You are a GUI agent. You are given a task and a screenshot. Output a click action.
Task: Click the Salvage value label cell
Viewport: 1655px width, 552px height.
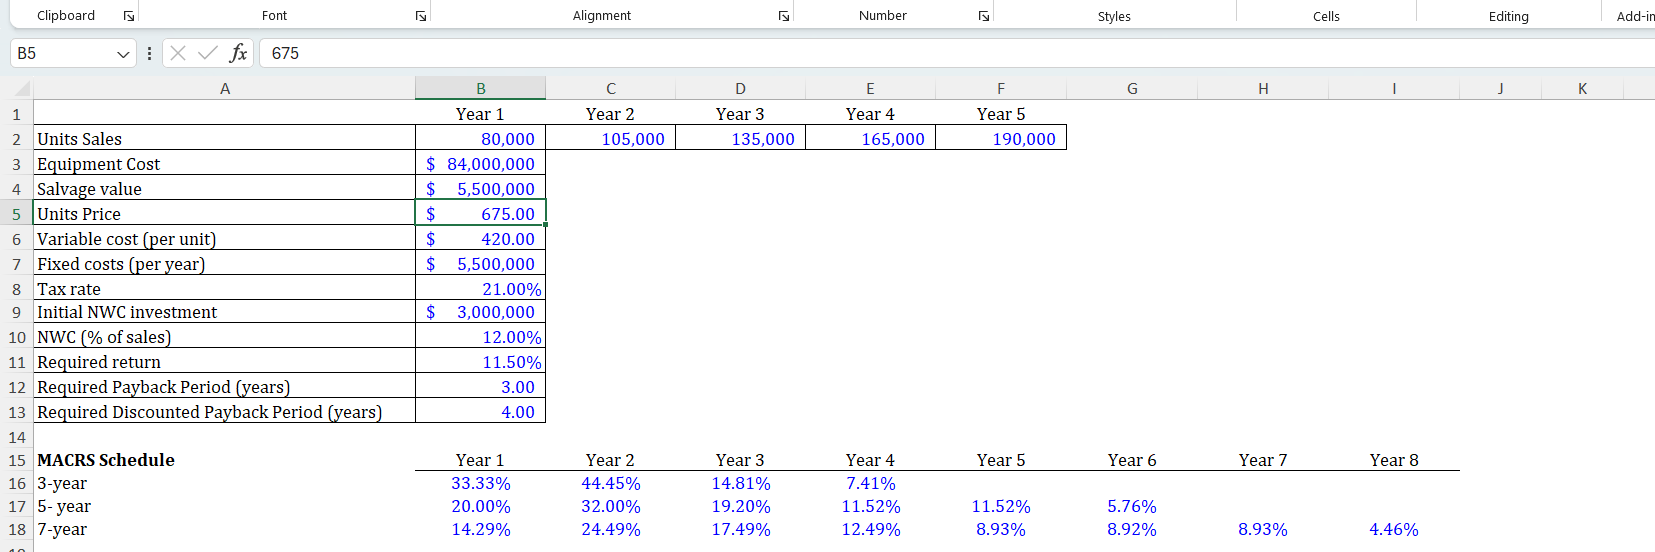[x=225, y=189]
